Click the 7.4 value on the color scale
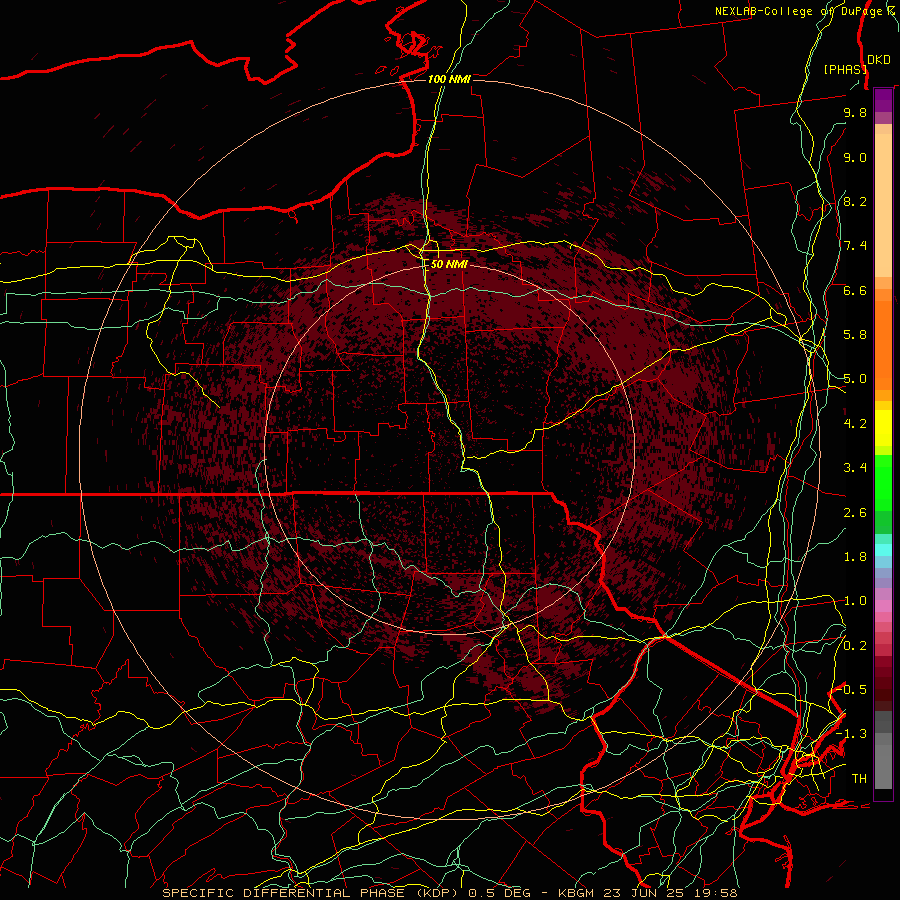The width and height of the screenshot is (900, 900). point(855,246)
